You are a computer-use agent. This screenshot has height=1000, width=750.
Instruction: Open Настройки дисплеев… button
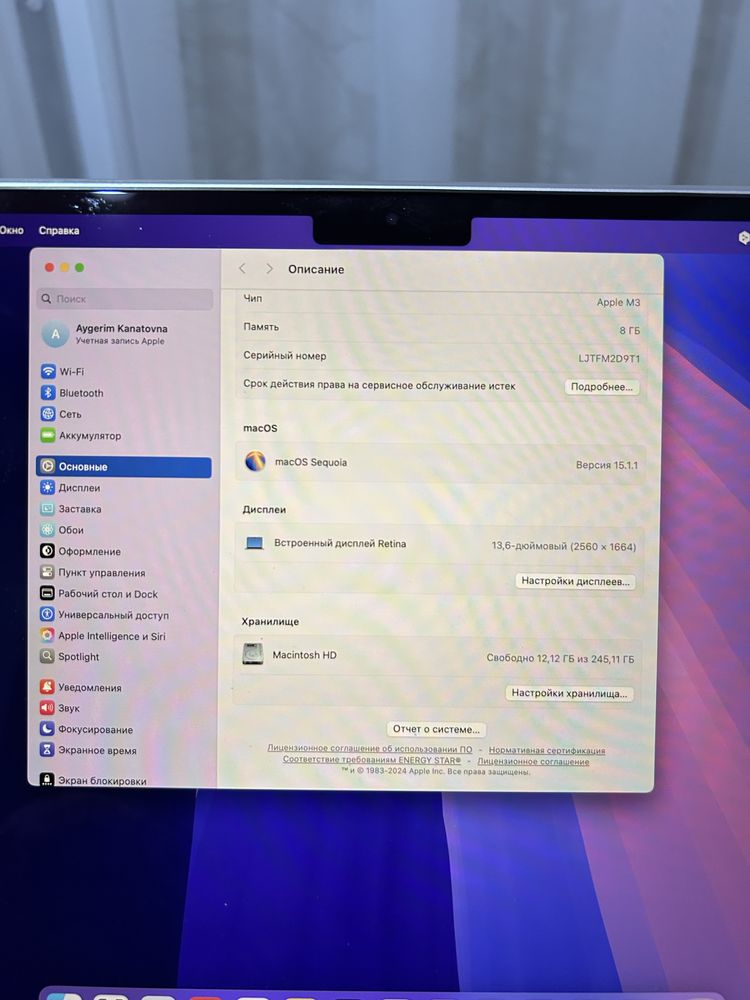pyautogui.click(x=575, y=581)
